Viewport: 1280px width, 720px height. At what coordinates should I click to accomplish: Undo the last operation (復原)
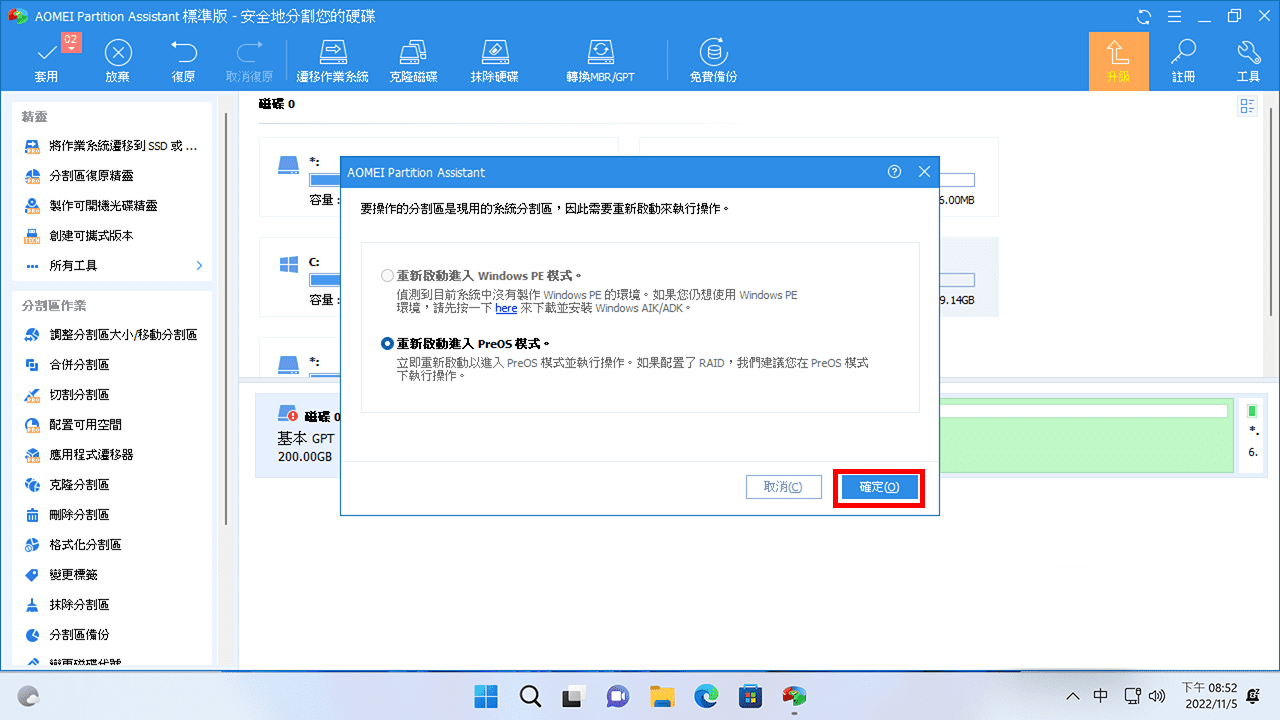click(183, 60)
